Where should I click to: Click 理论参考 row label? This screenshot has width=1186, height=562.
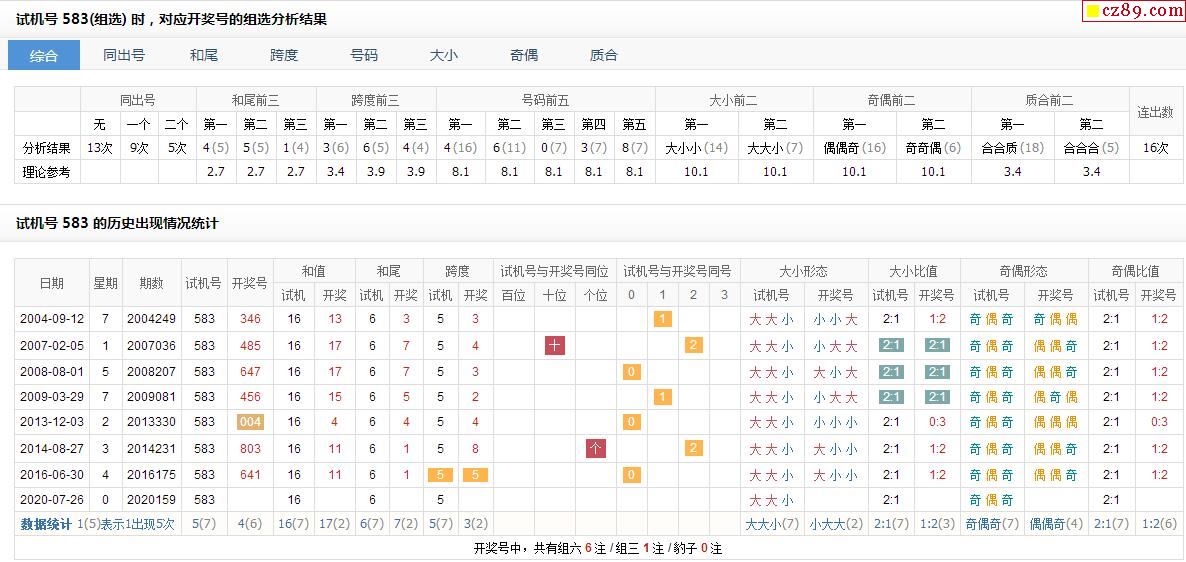(x=48, y=172)
